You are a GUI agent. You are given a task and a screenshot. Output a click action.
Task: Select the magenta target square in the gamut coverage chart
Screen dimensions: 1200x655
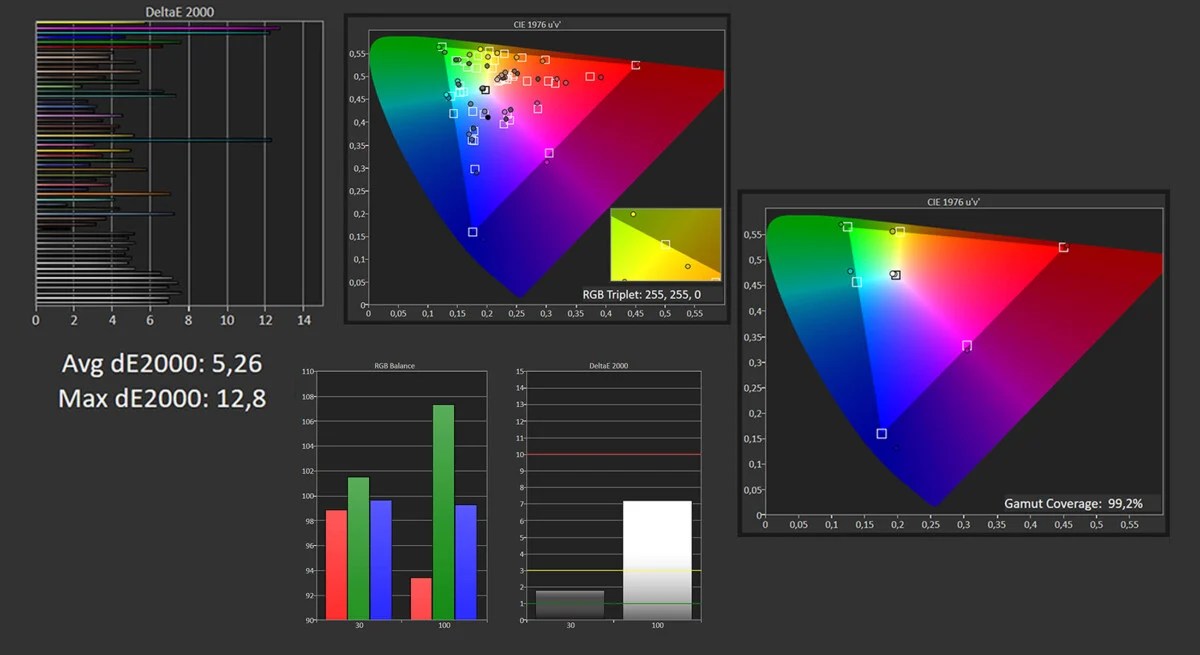967,345
